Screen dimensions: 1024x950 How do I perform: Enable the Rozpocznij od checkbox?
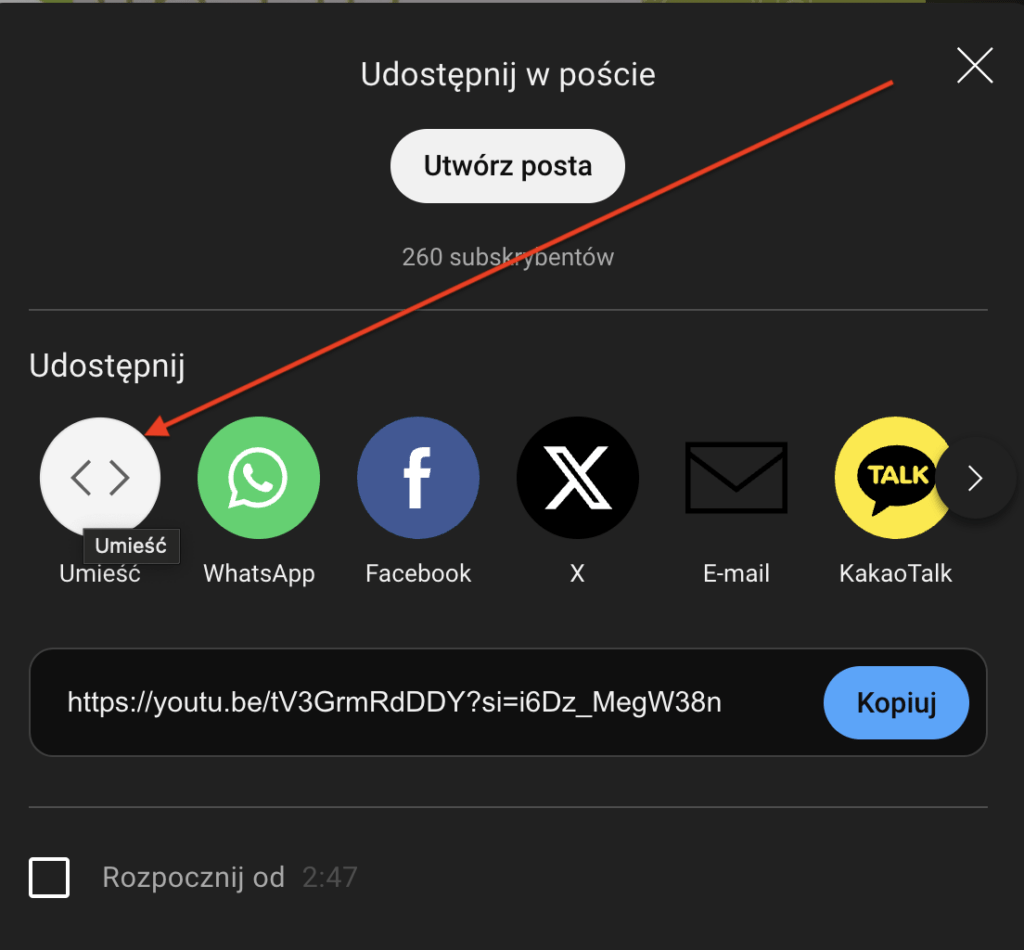click(x=49, y=877)
